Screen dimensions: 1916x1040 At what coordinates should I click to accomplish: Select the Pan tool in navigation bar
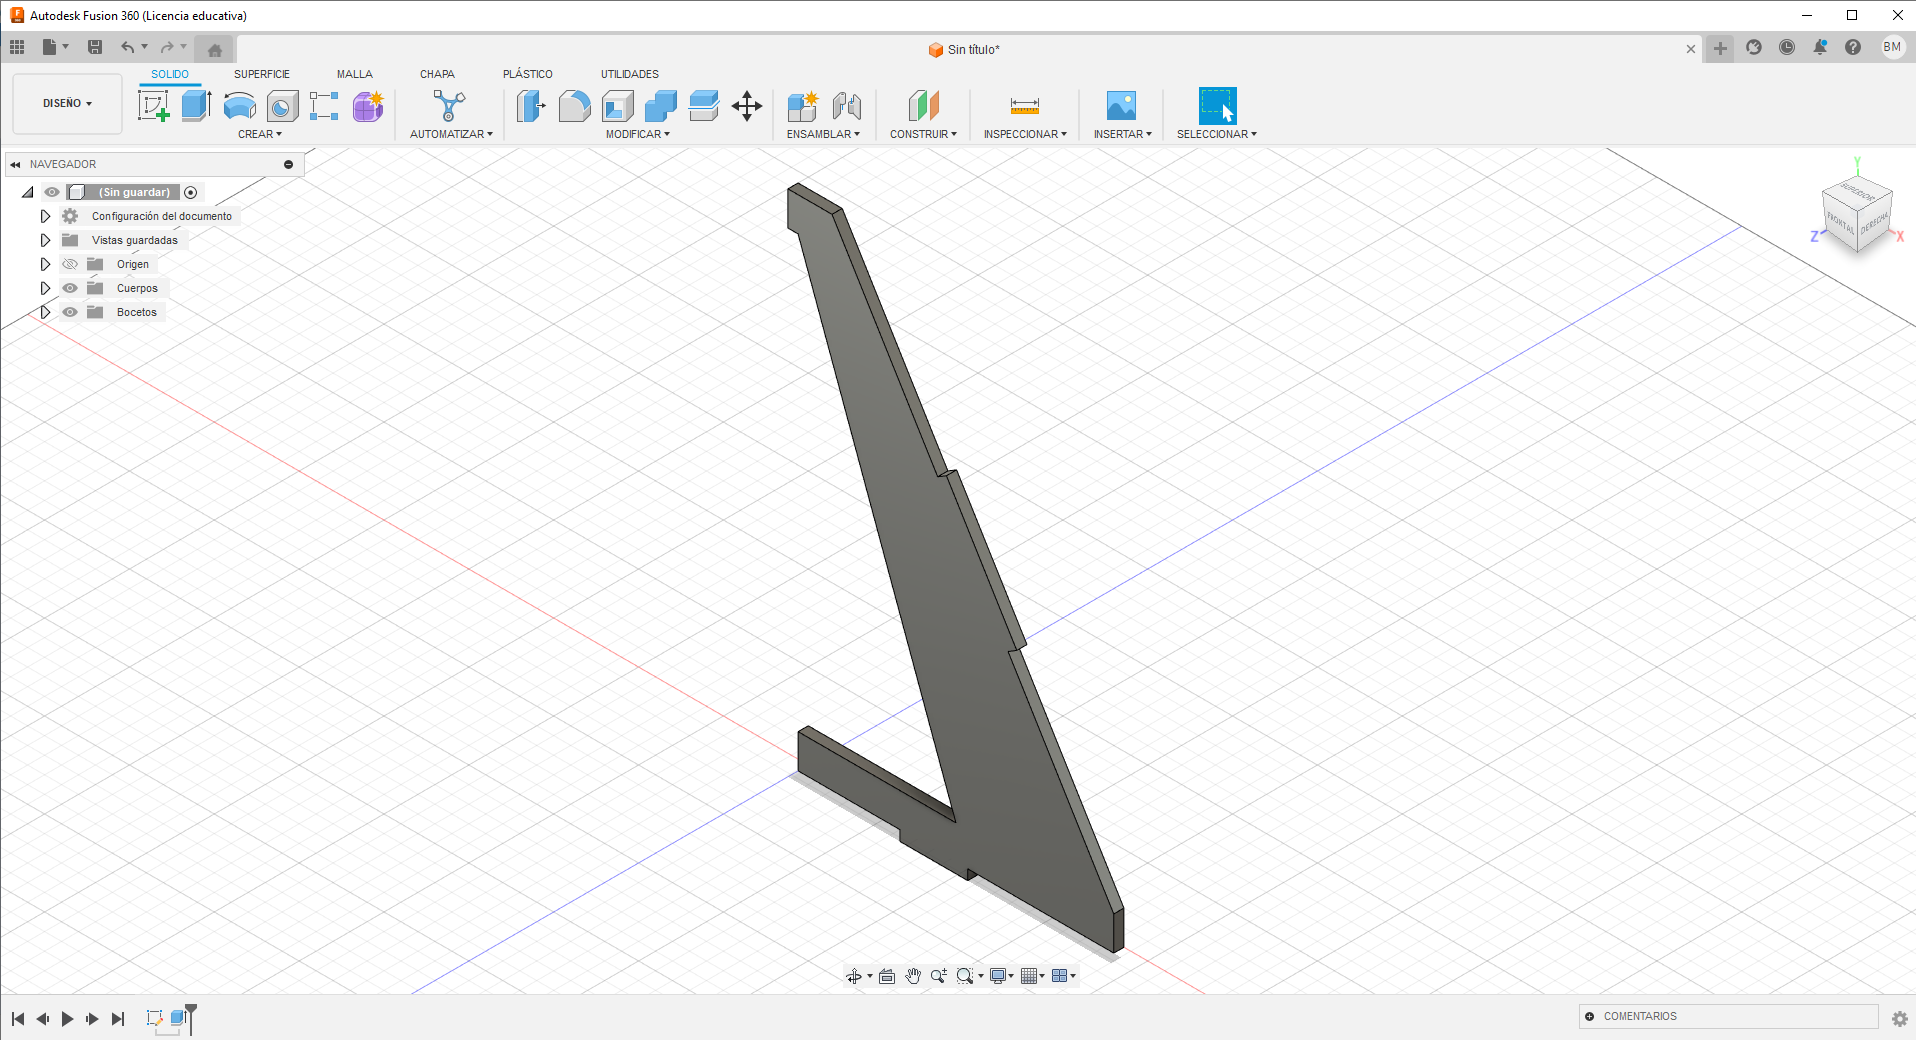click(x=912, y=975)
